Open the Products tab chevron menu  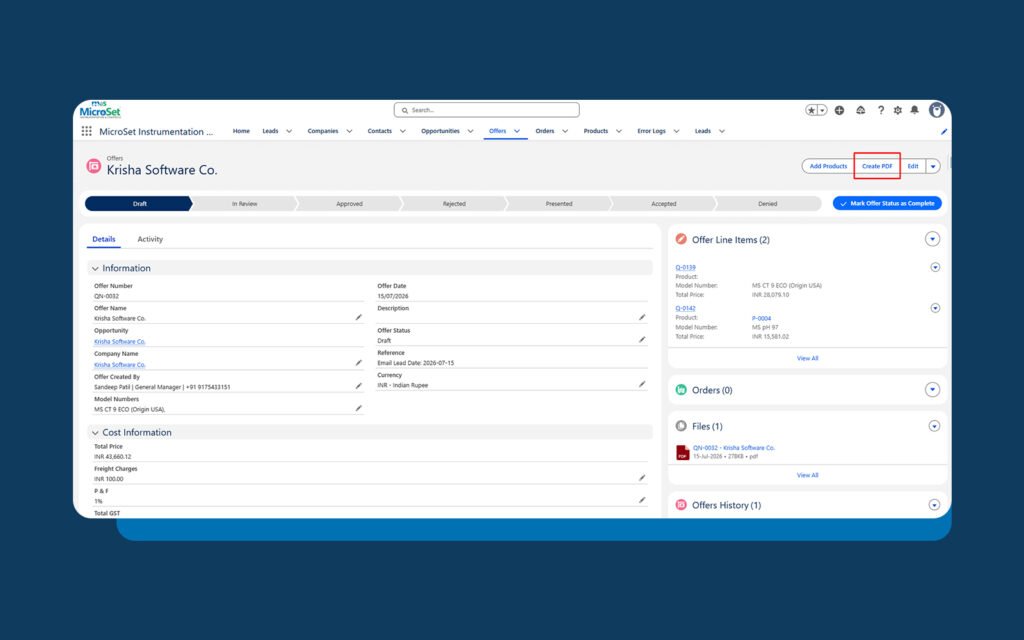pyautogui.click(x=619, y=131)
